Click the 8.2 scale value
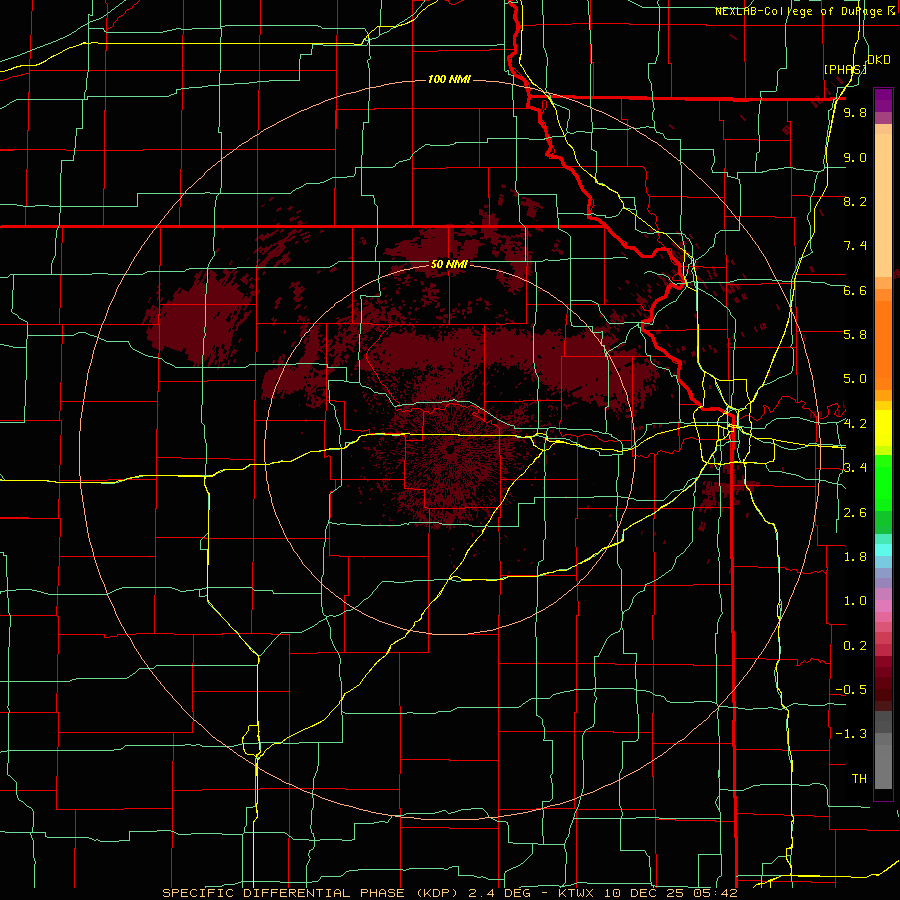 click(x=855, y=201)
